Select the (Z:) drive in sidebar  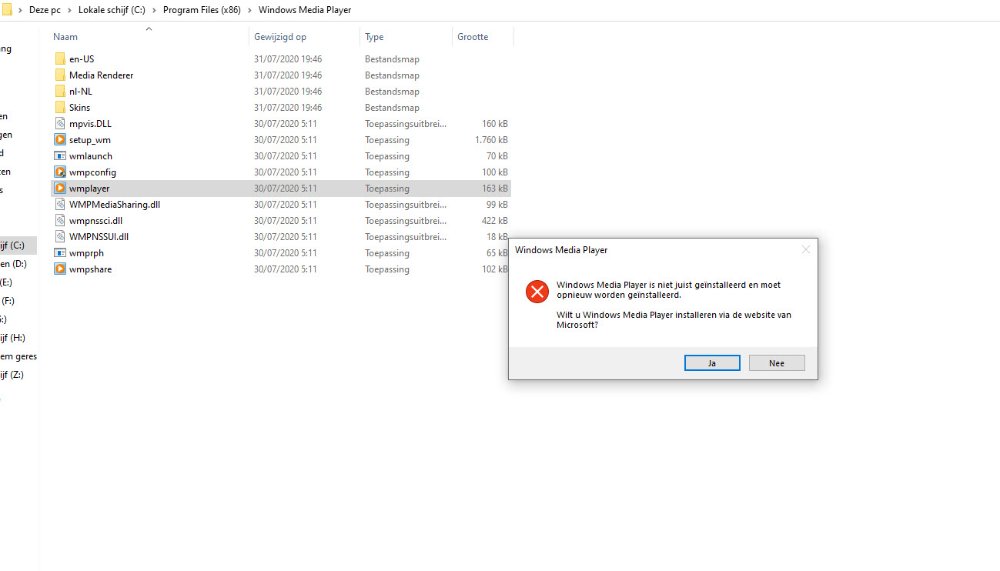tap(12, 374)
